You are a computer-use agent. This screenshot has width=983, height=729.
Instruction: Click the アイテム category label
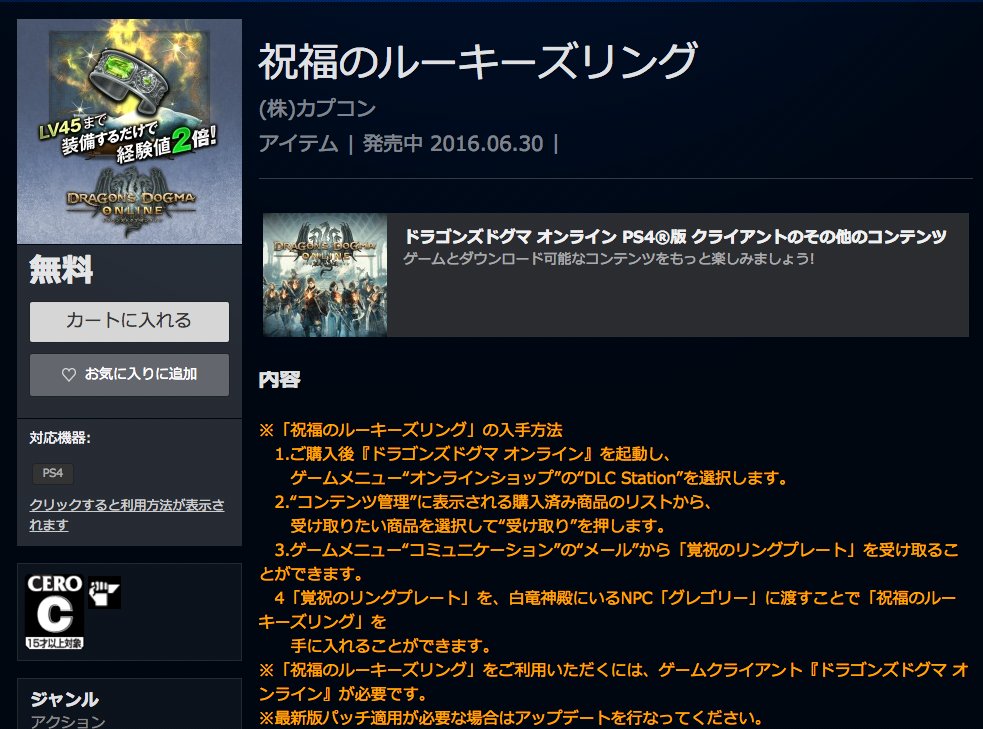point(298,144)
